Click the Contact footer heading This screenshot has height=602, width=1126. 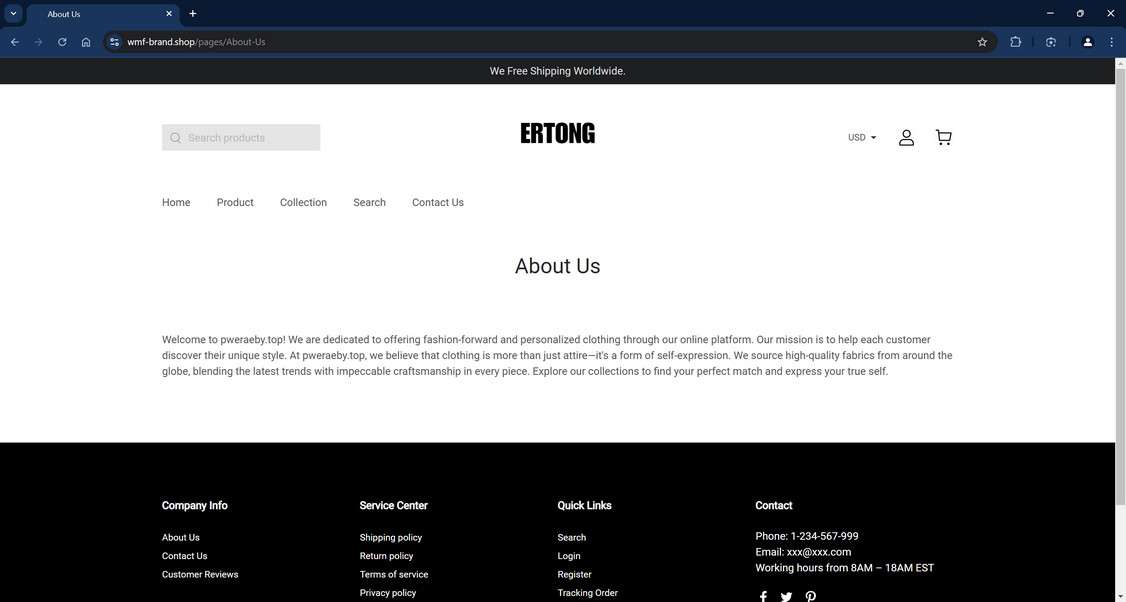(773, 506)
